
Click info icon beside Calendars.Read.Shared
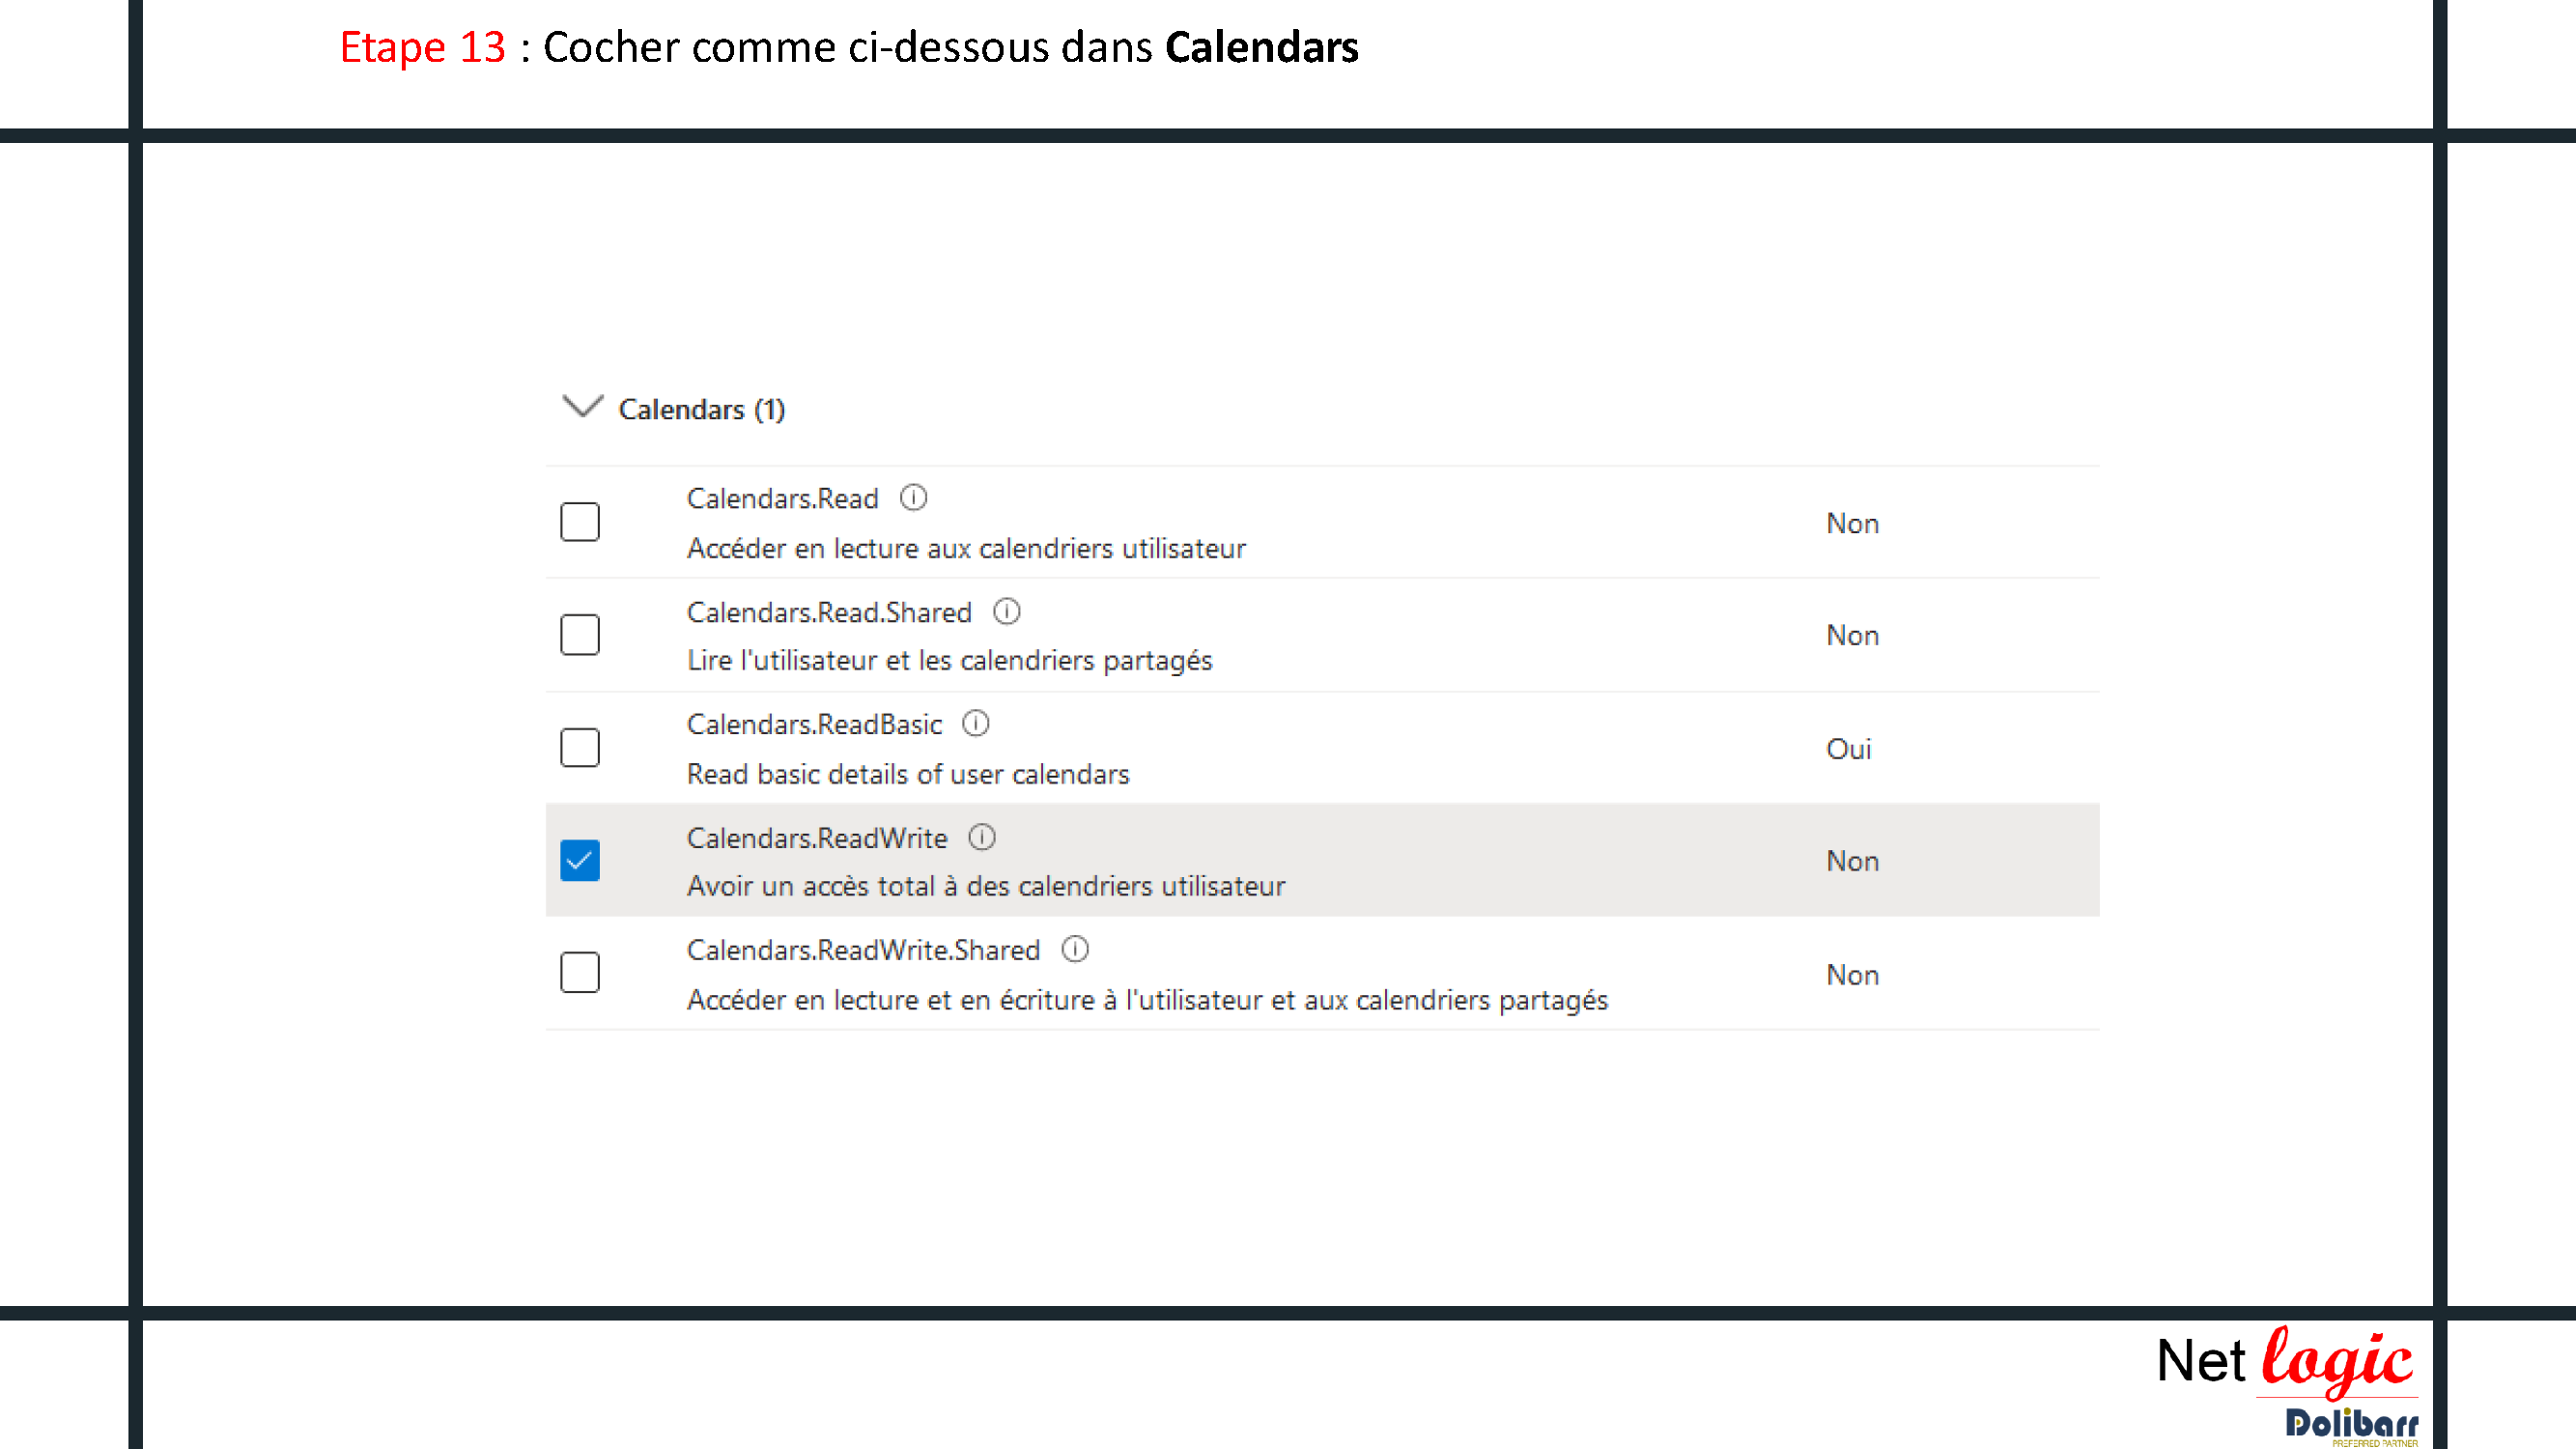pyautogui.click(x=1006, y=611)
